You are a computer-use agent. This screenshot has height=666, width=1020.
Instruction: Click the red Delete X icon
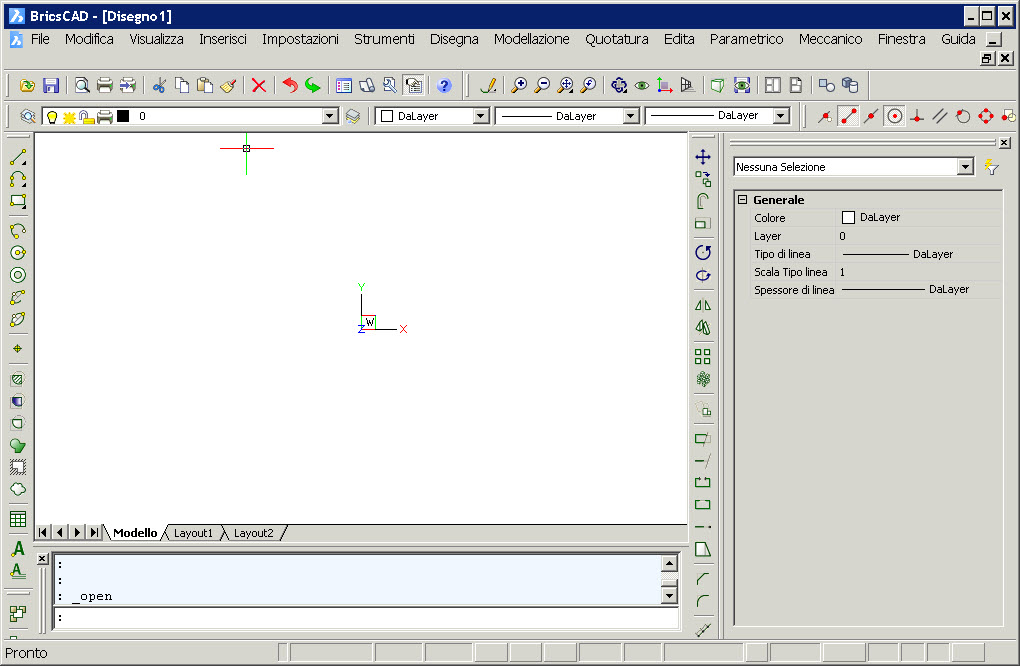(258, 86)
